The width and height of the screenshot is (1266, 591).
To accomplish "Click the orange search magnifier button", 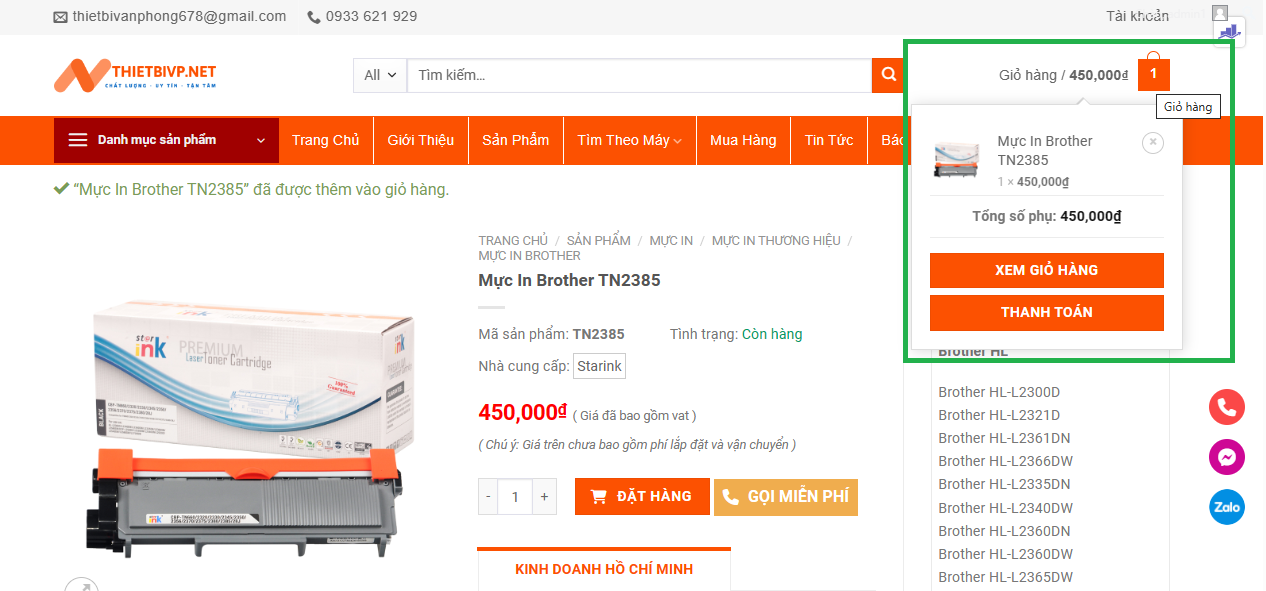I will click(x=887, y=75).
